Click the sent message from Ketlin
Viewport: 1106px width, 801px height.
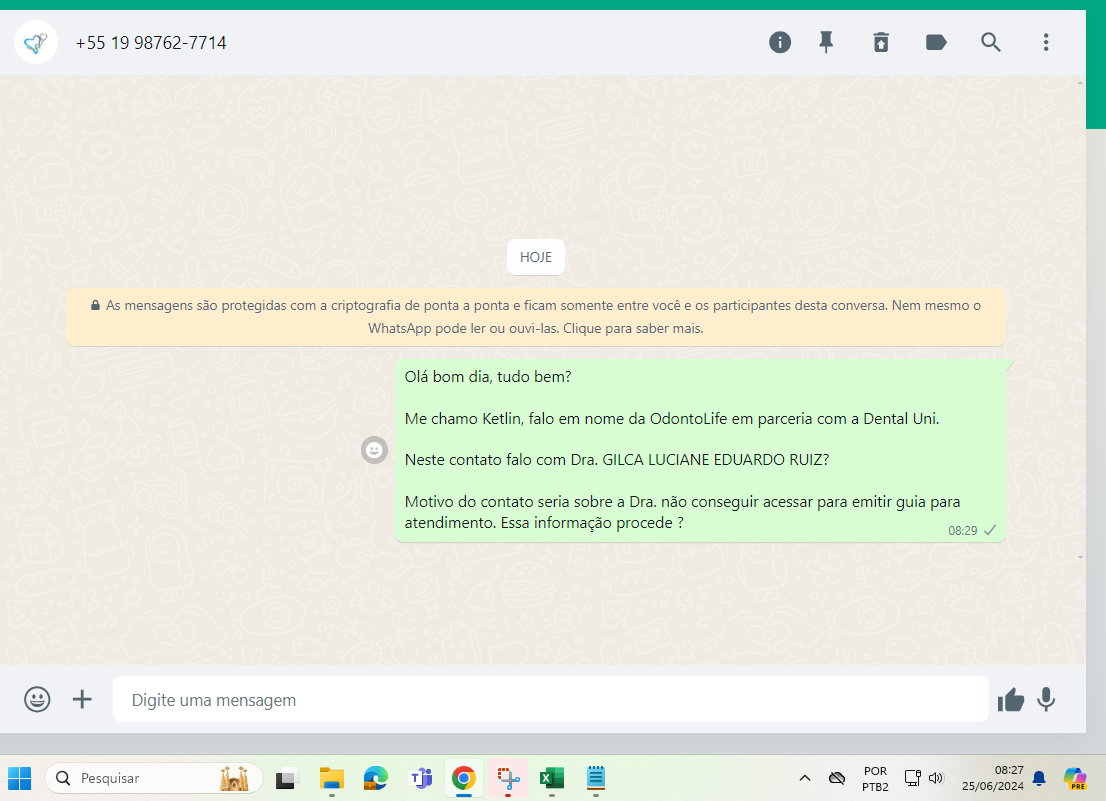pyautogui.click(x=700, y=450)
